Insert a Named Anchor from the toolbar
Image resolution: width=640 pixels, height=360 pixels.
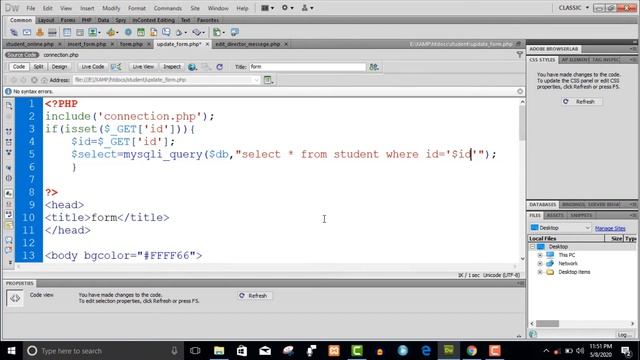point(40,32)
